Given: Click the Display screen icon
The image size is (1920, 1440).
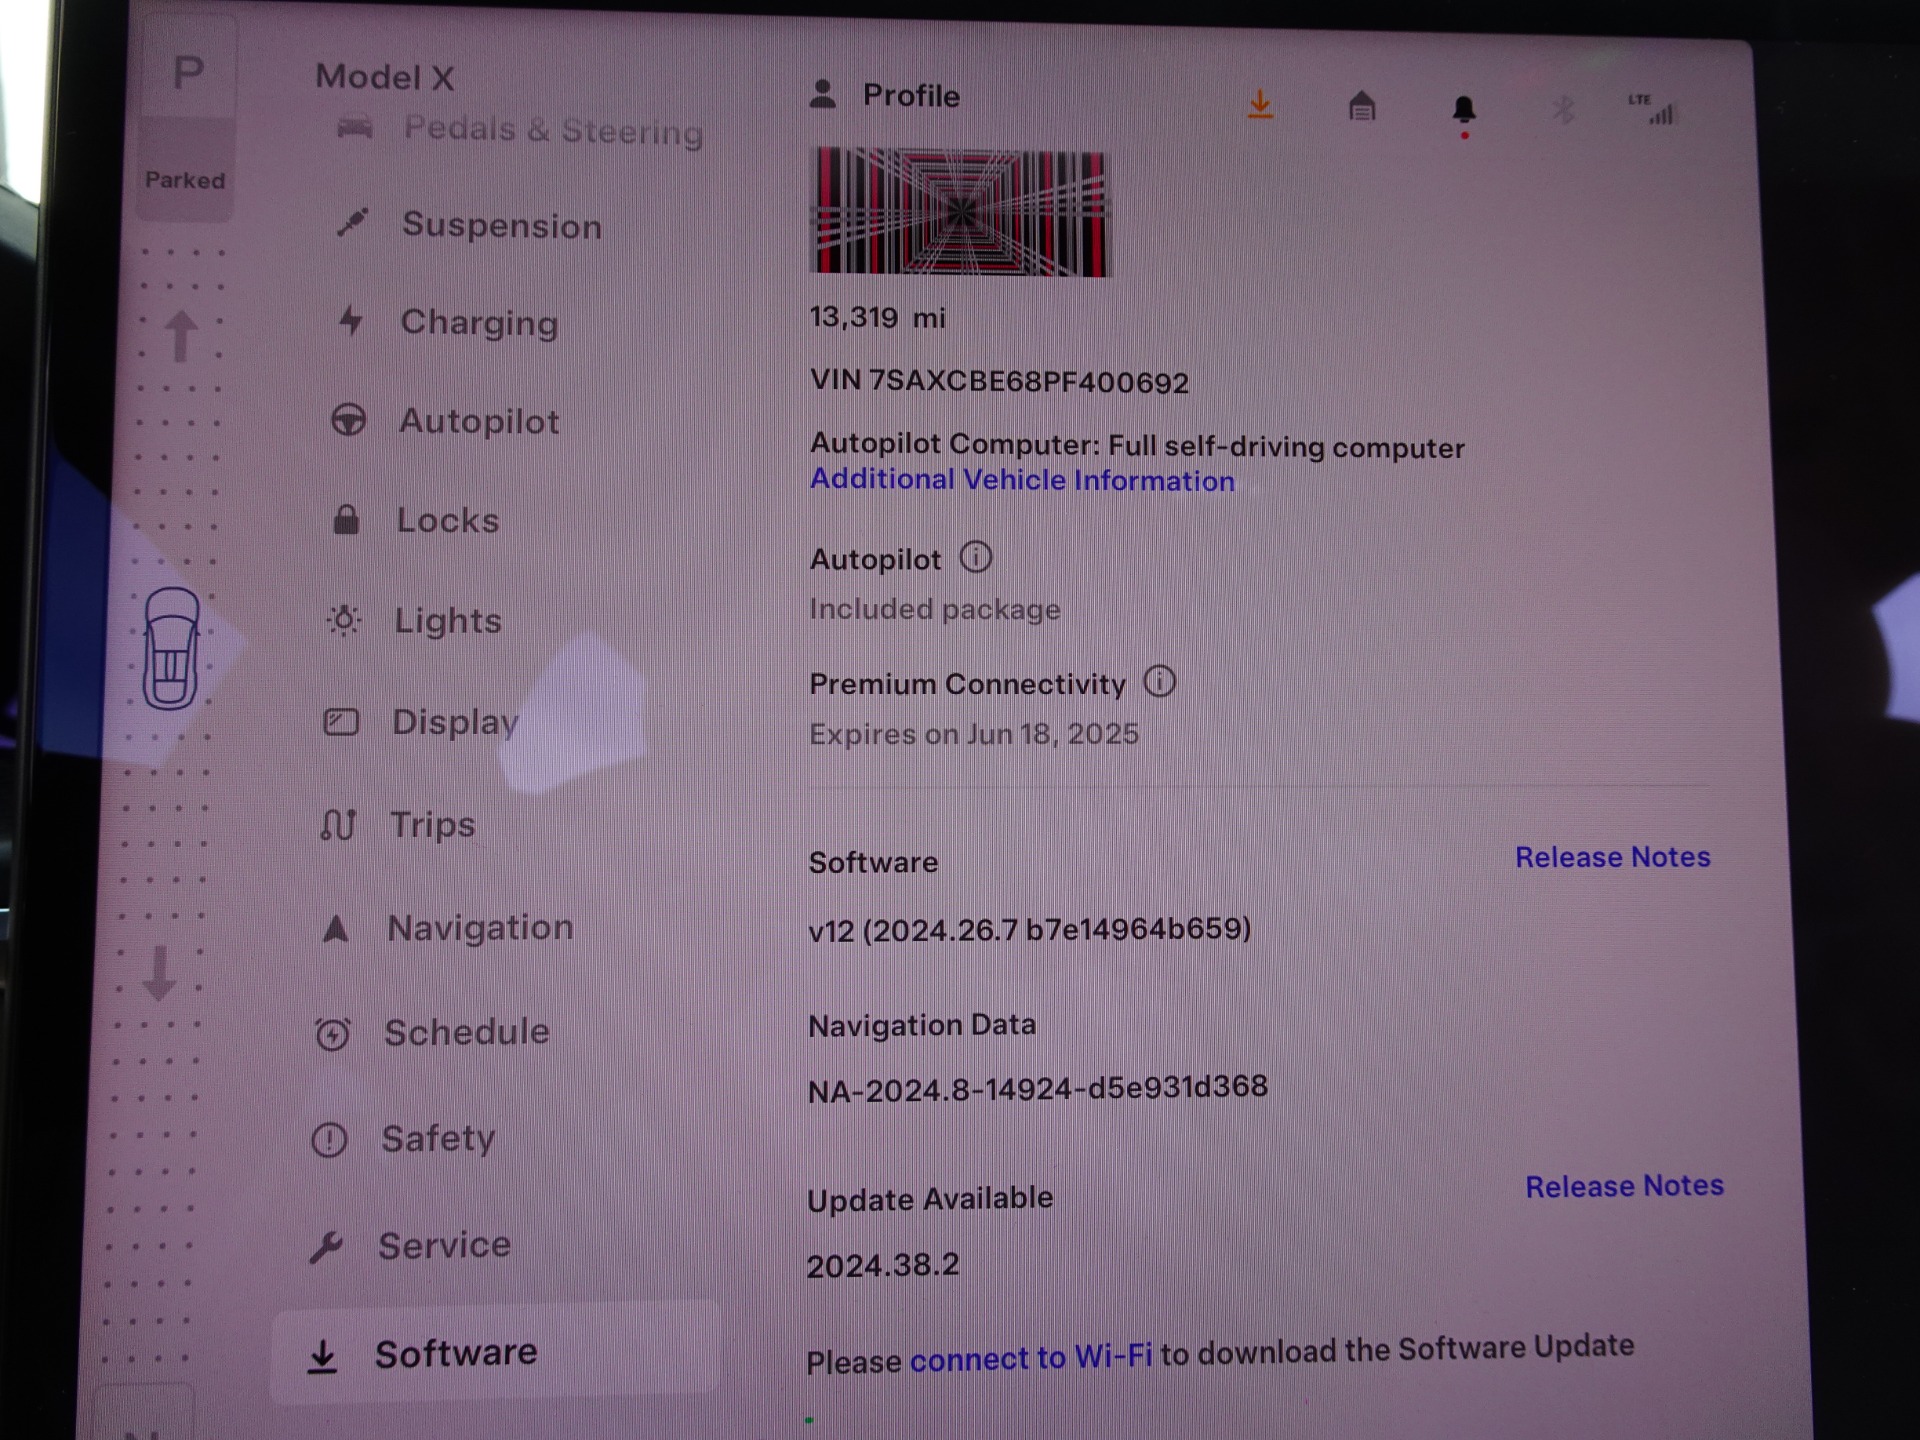Looking at the screenshot, I should pyautogui.click(x=341, y=721).
